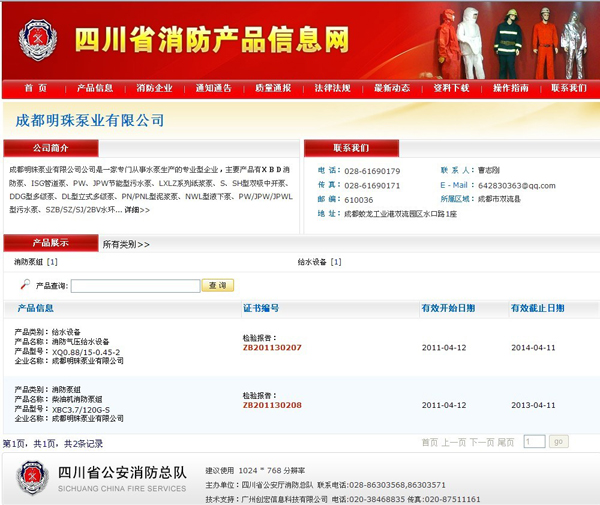Image resolution: width=600 pixels, height=505 pixels.
Task: Open the 最新动态 navigation item
Action: click(x=392, y=88)
